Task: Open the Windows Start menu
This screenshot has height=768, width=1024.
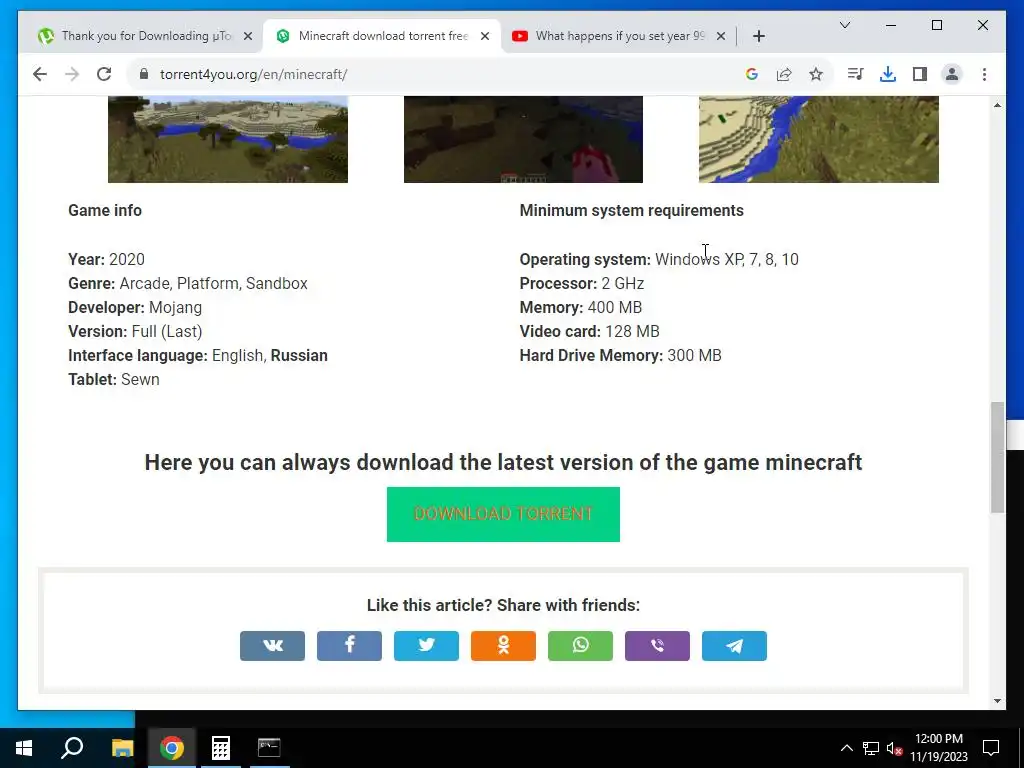Action: click(24, 748)
